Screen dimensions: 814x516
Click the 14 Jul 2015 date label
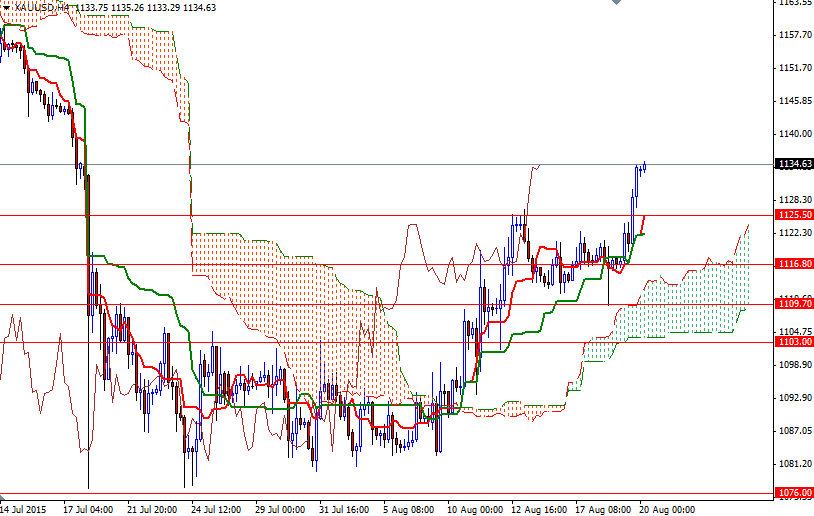[x=23, y=510]
